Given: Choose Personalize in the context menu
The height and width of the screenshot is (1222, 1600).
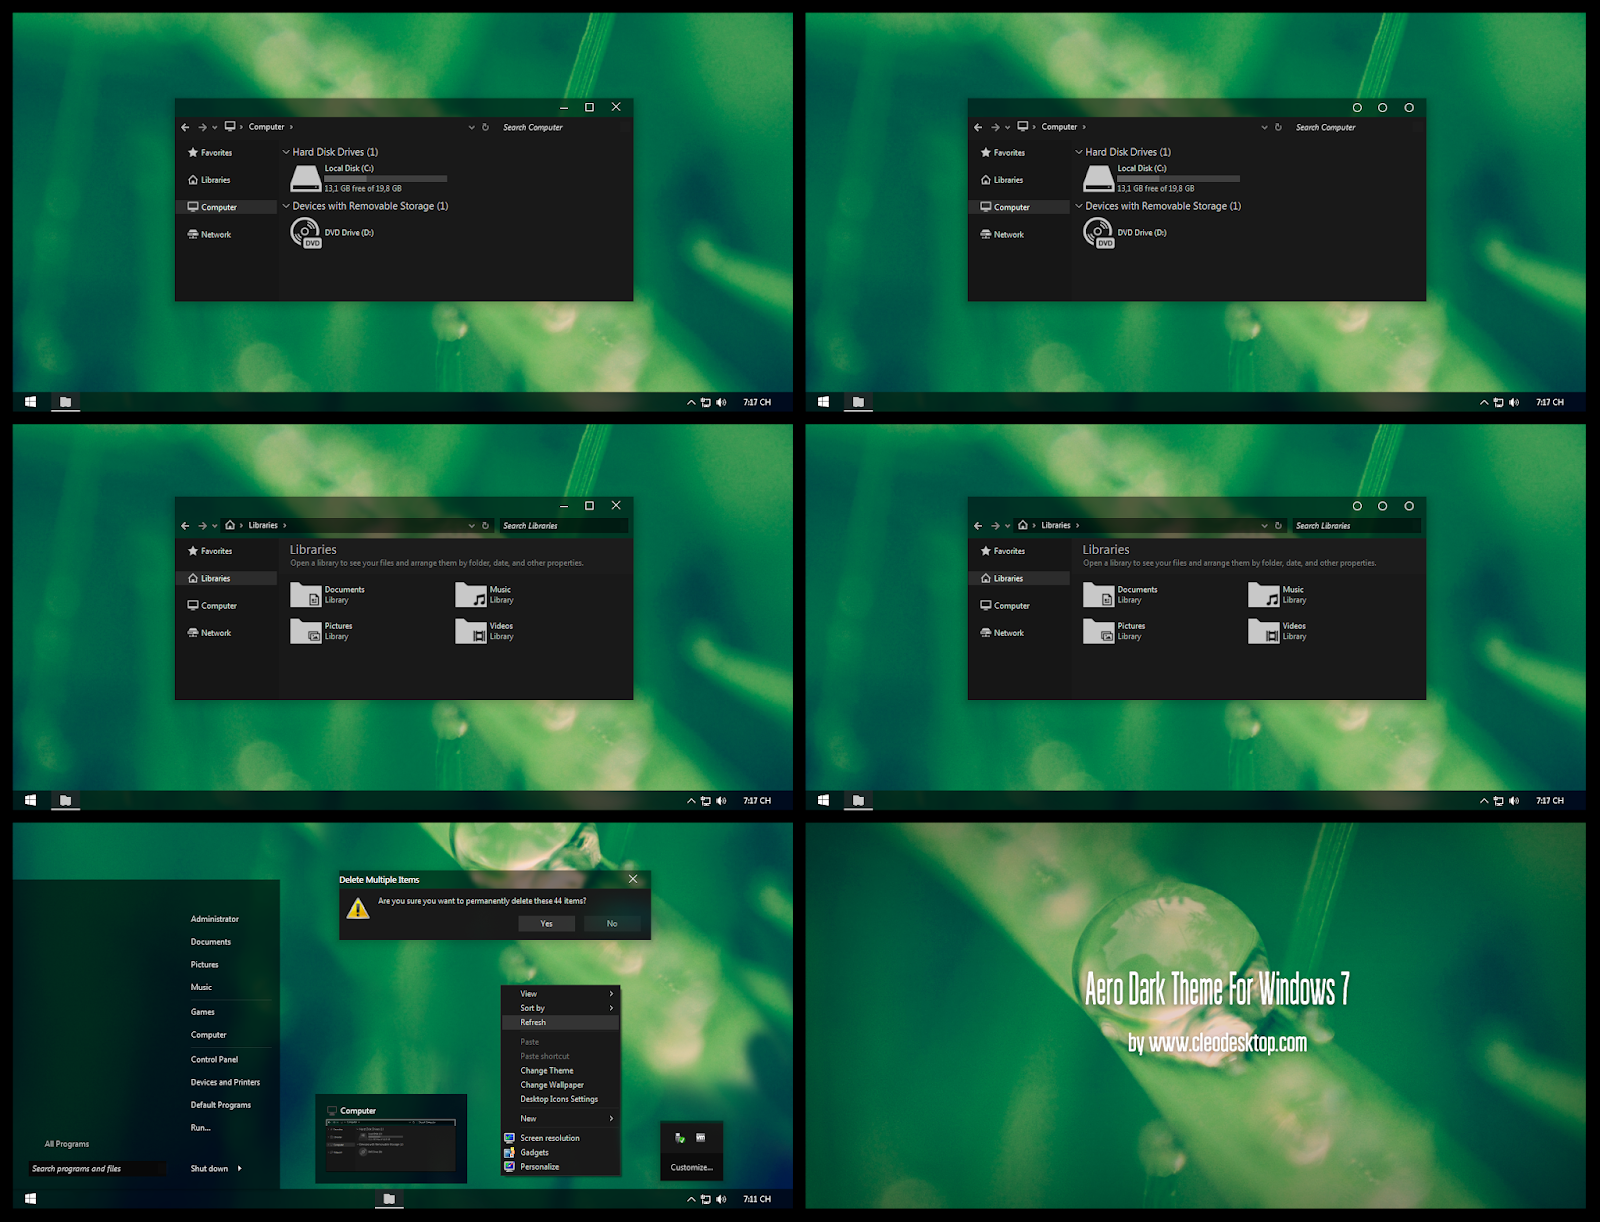Looking at the screenshot, I should click(561, 1167).
